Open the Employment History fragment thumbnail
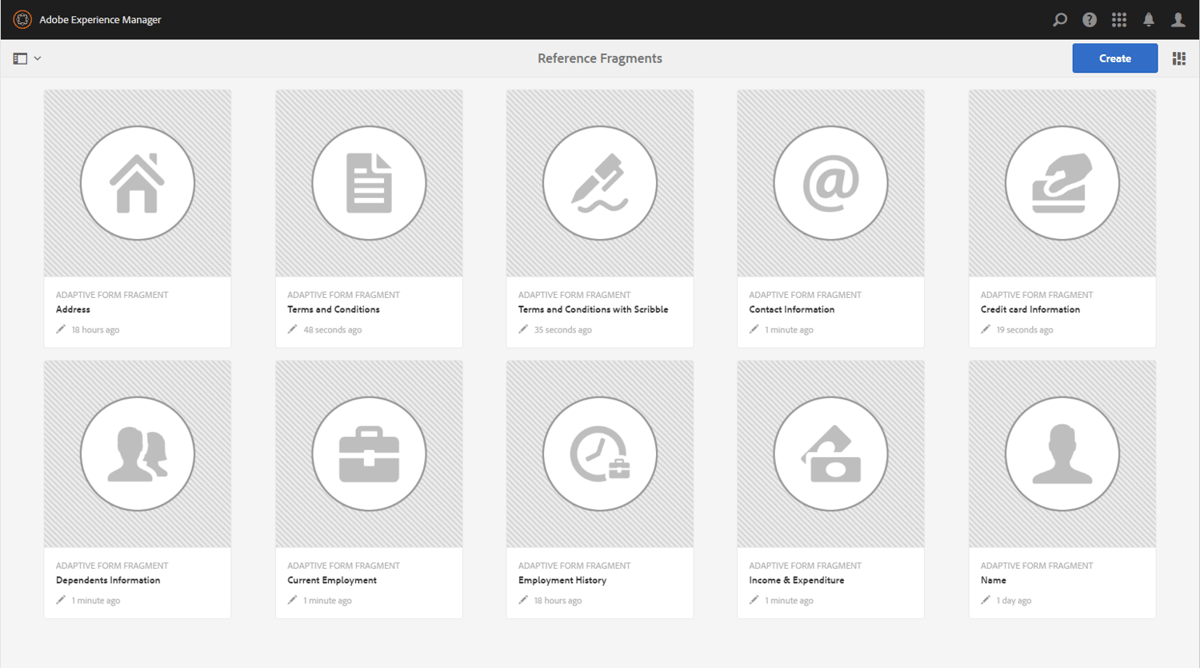The width and height of the screenshot is (1200, 668). coord(599,453)
